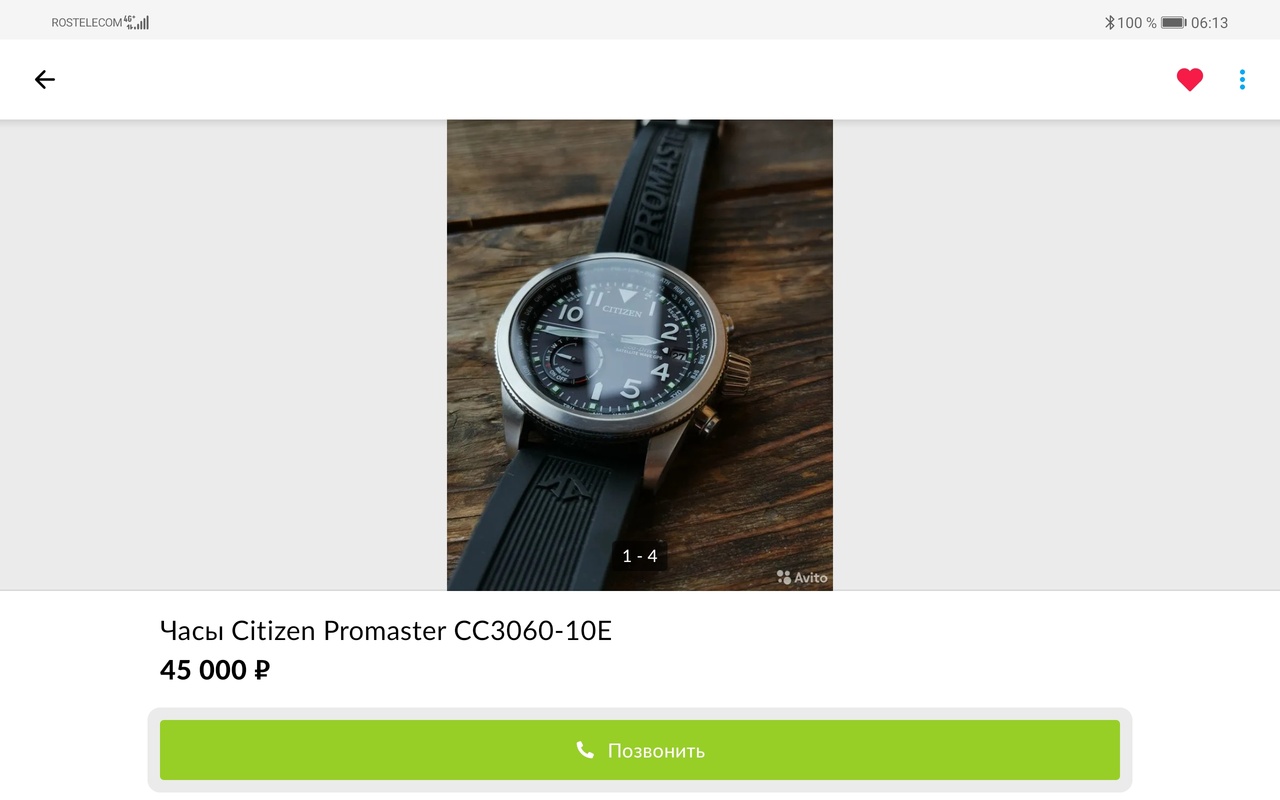Tap the phone handset icon
Viewport: 1280px width, 800px height.
tap(585, 750)
